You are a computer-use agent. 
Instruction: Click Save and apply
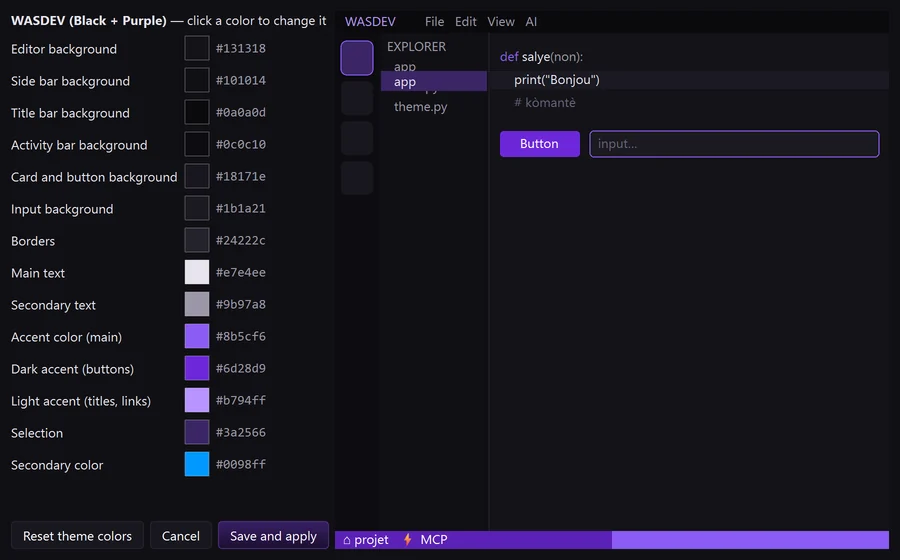(273, 536)
